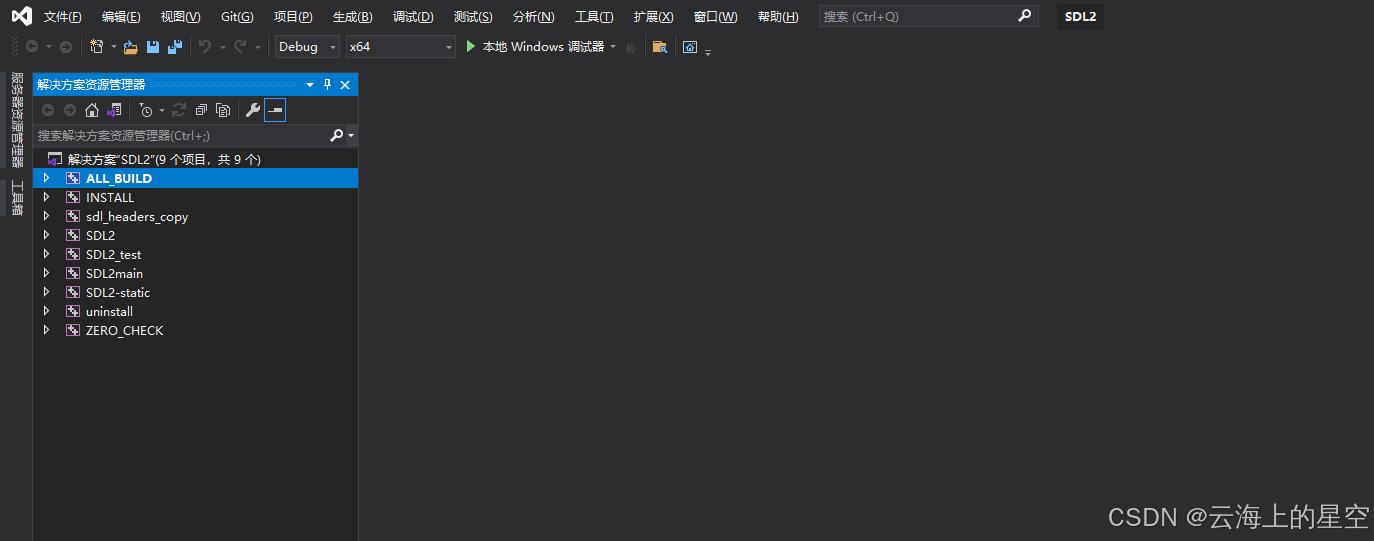The image size is (1374, 541).
Task: Open the 视图(V) menu
Action: pos(181,17)
